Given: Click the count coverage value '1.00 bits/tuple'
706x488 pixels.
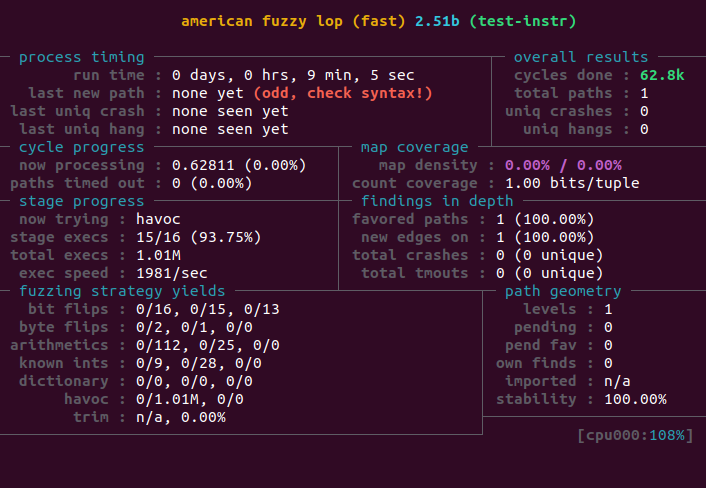Looking at the screenshot, I should coord(572,183).
